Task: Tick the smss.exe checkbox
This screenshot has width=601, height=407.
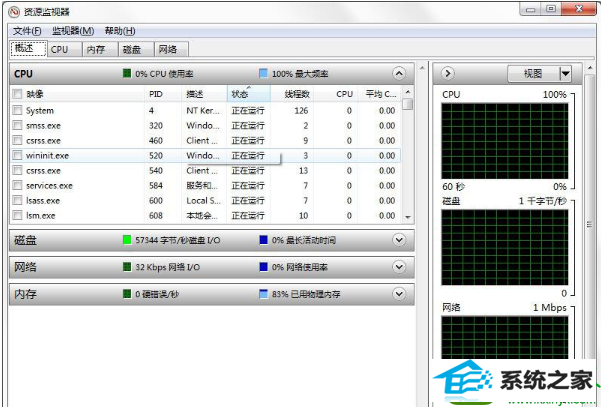Action: pos(17,125)
